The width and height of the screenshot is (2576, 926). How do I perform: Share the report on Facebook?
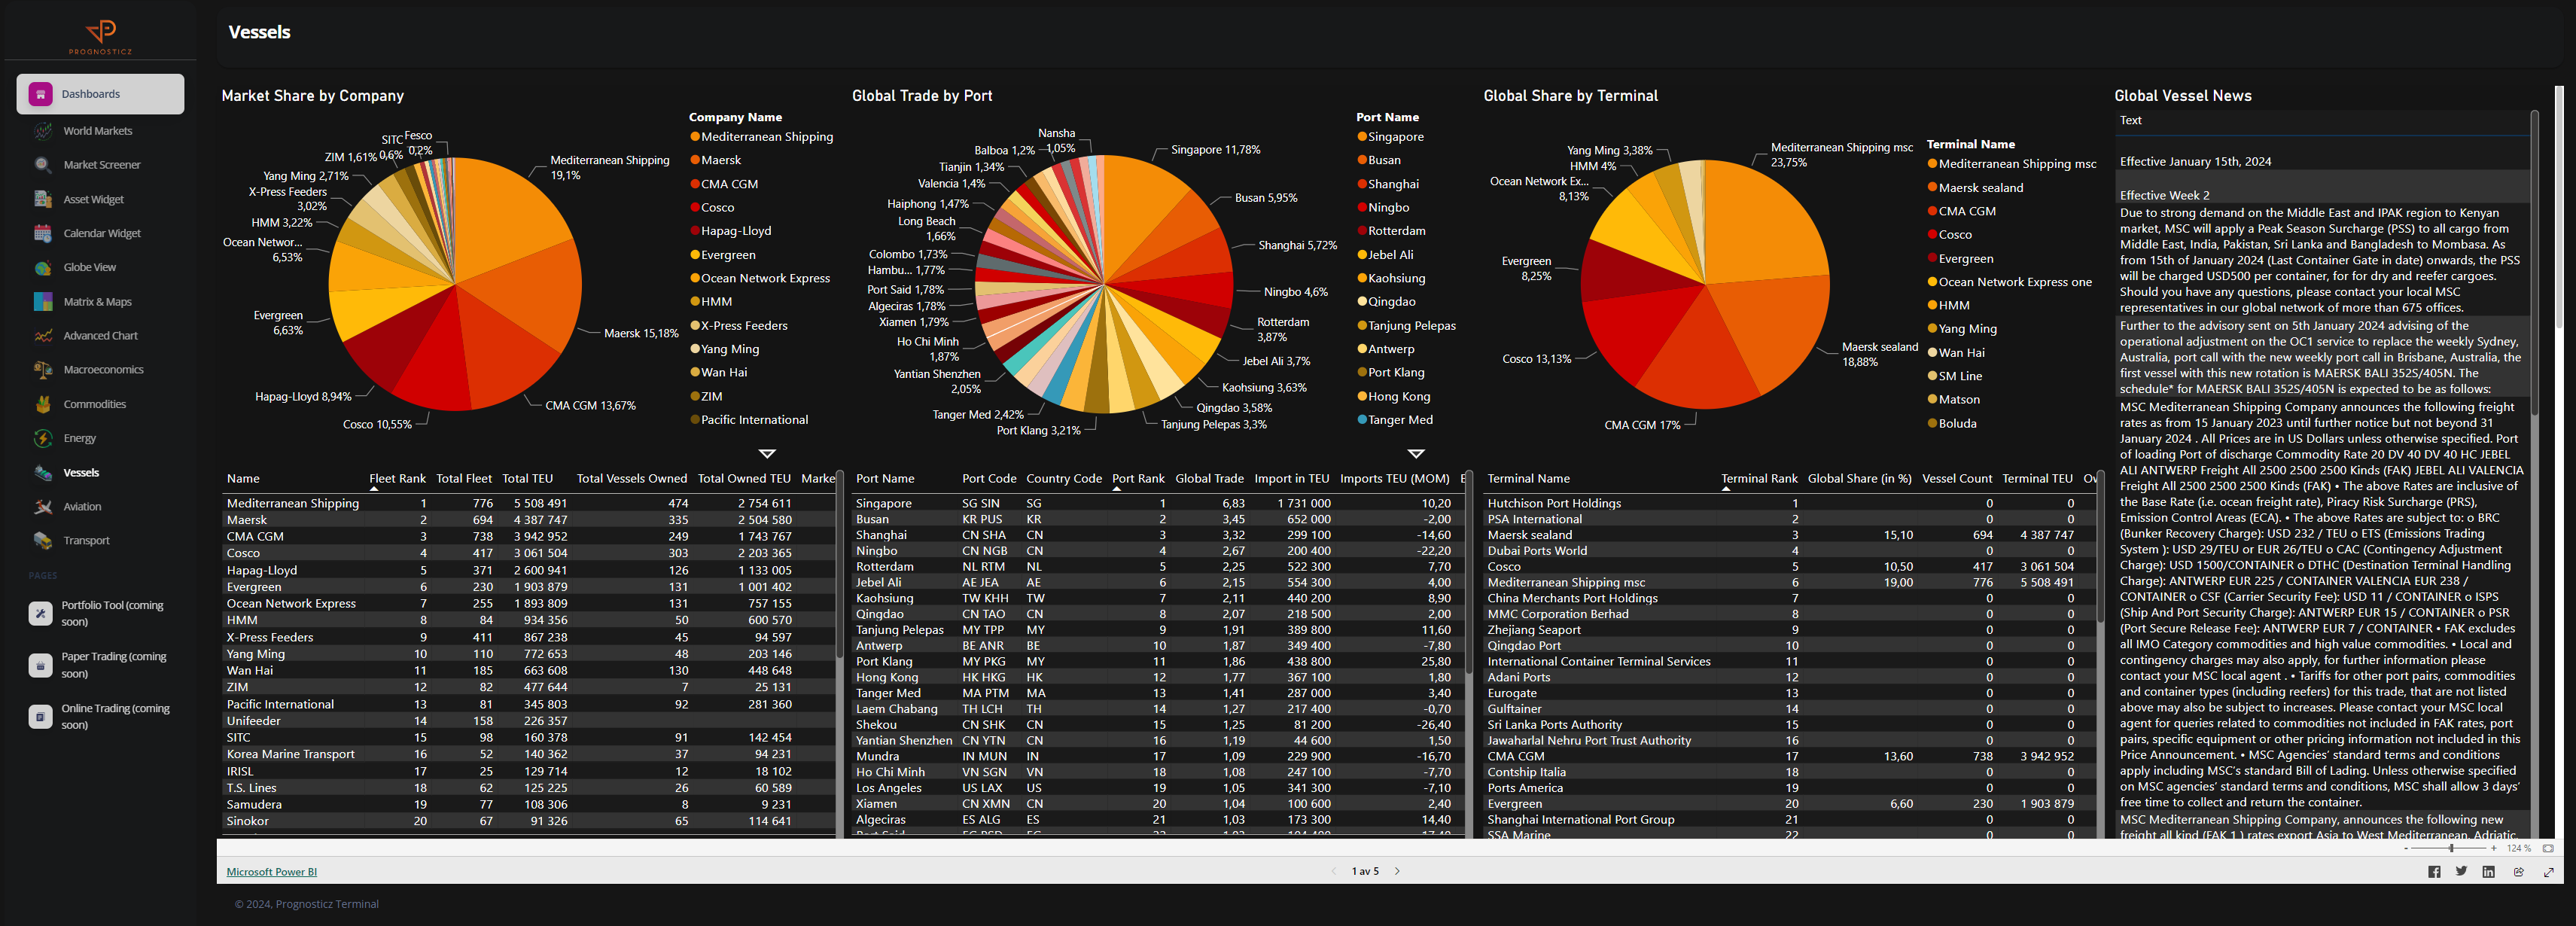2434,872
